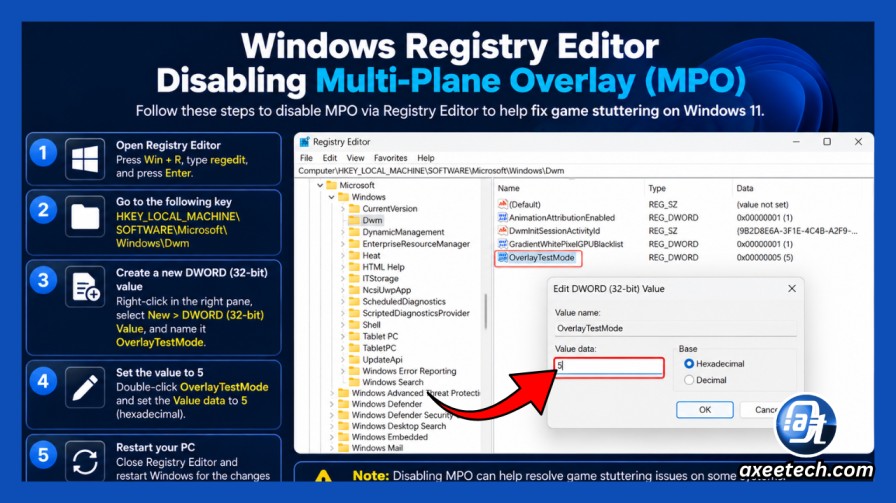This screenshot has width=896, height=503.
Task: Click the Tablet PC folder icon
Action: coord(354,336)
